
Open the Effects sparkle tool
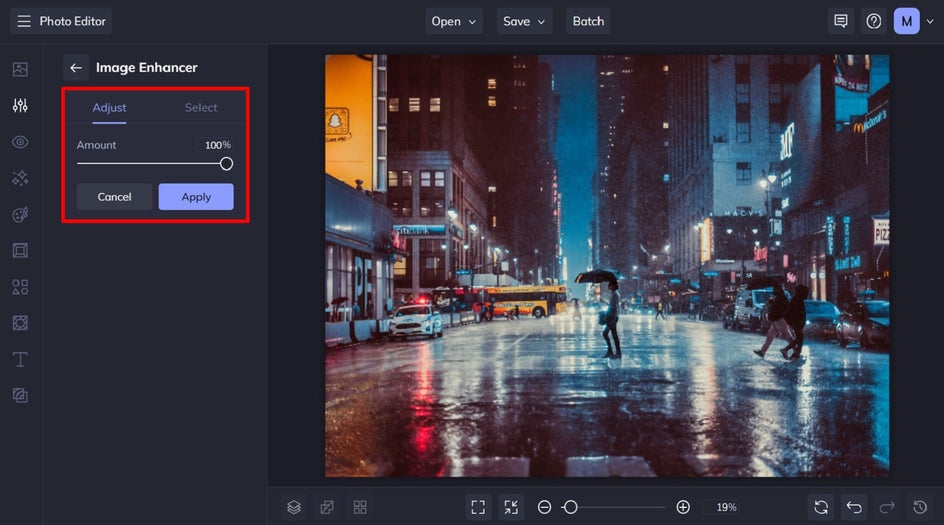point(20,178)
